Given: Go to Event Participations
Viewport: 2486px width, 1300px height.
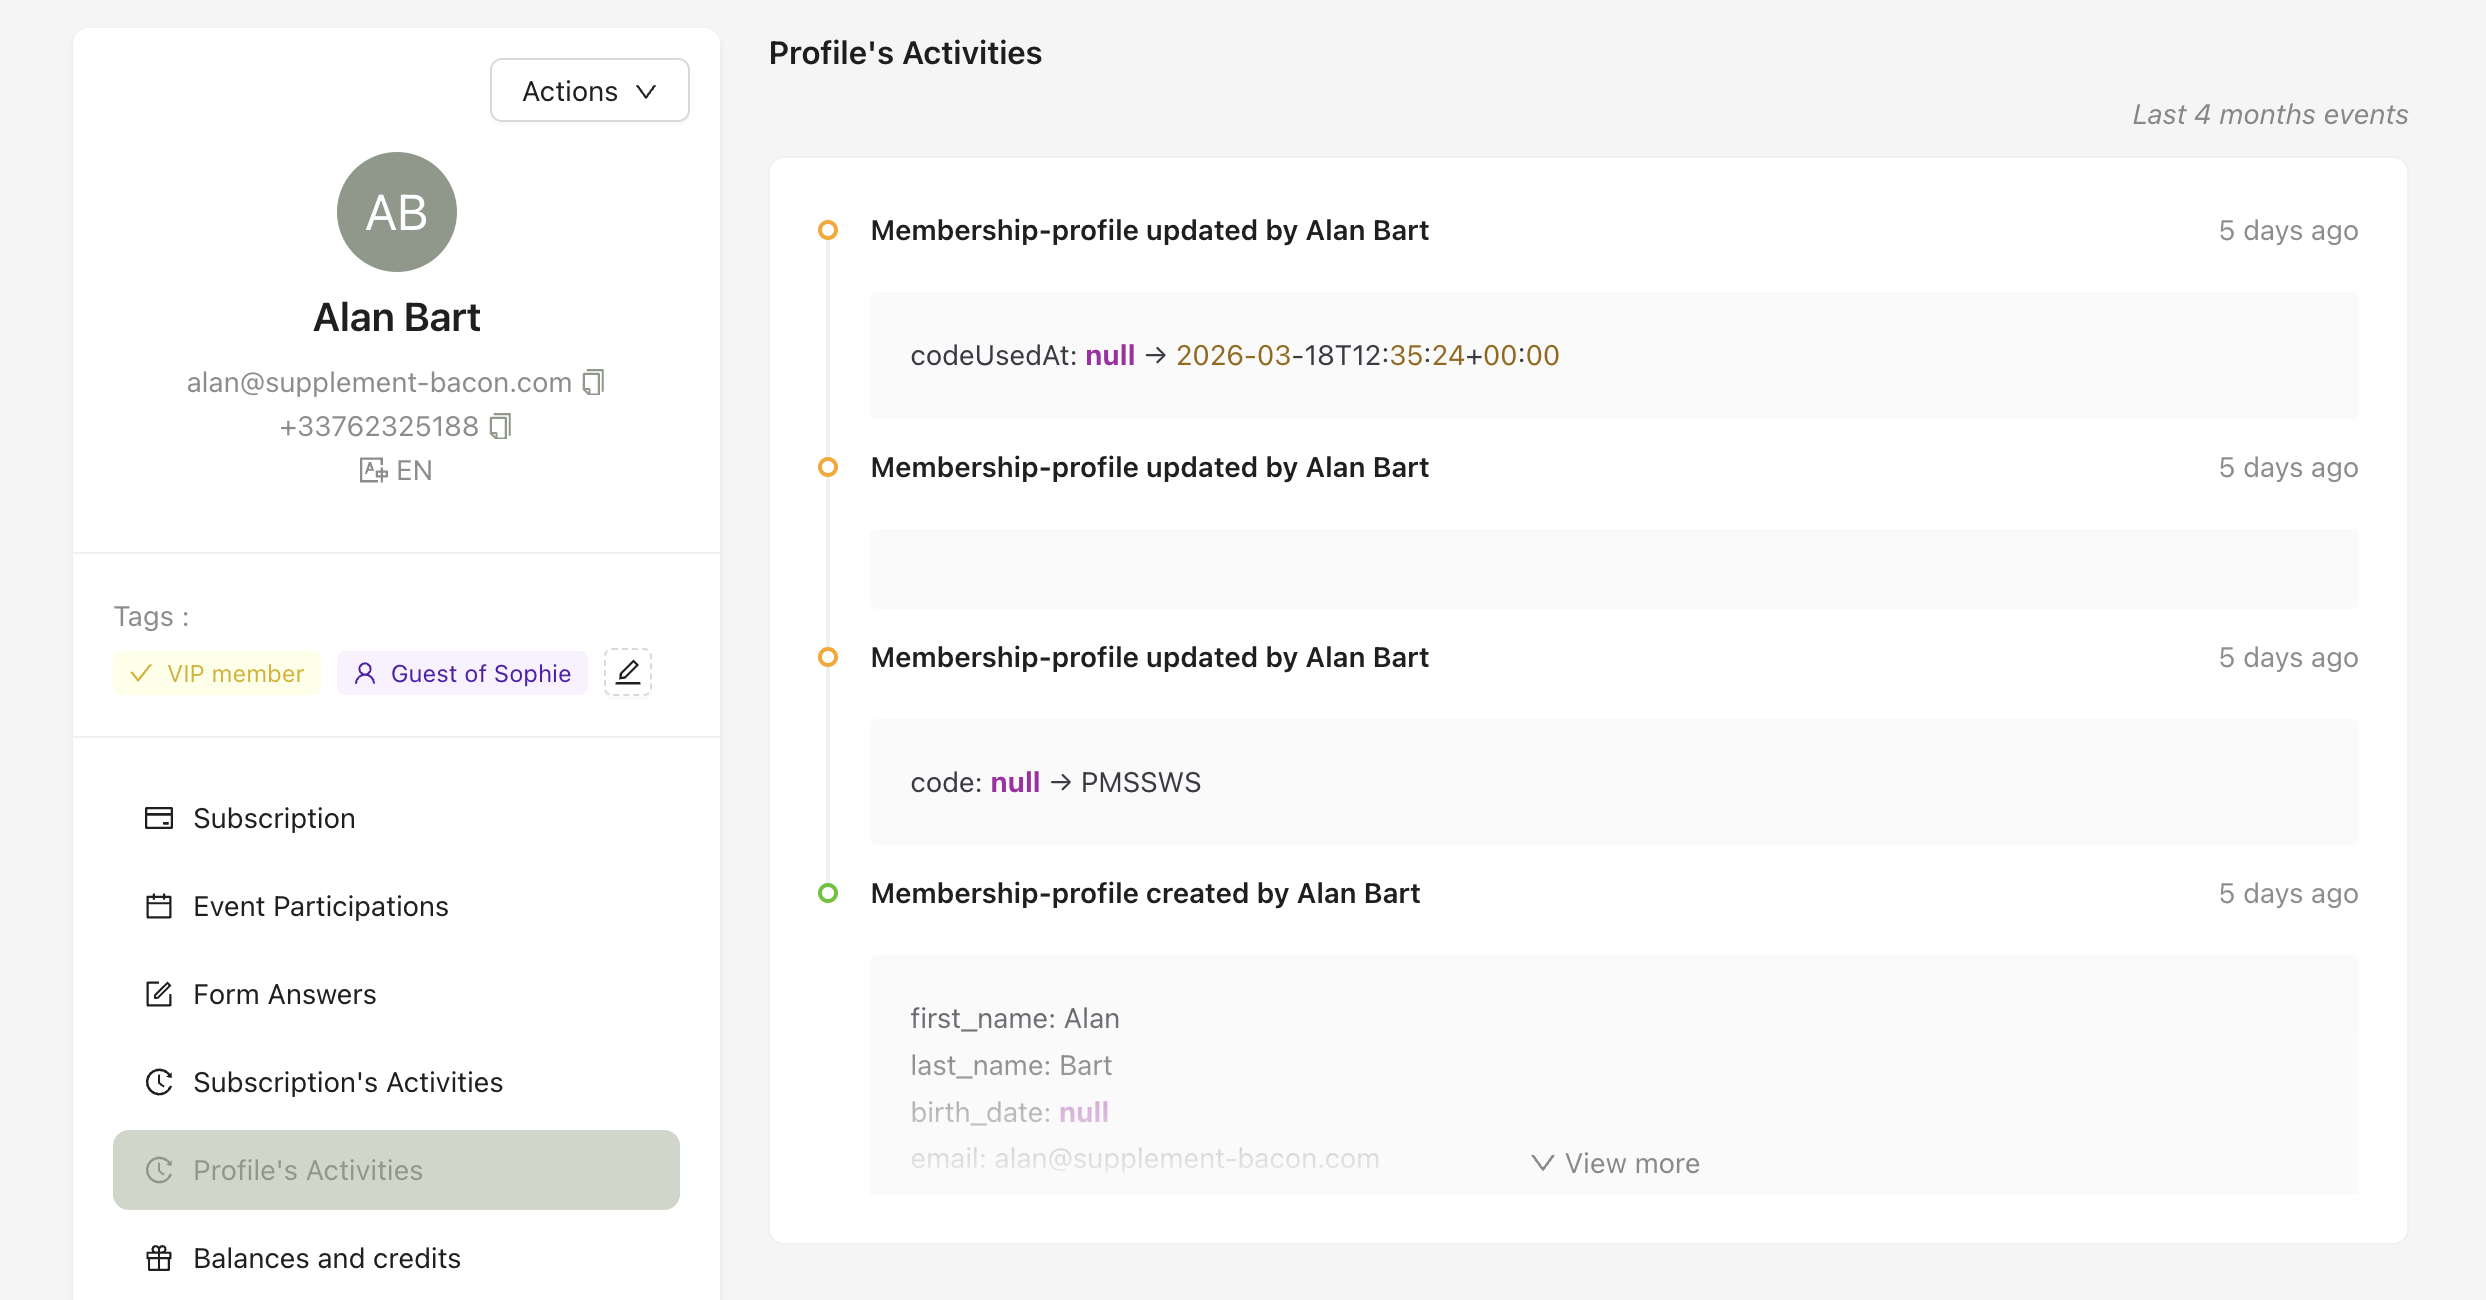Looking at the screenshot, I should point(320,906).
